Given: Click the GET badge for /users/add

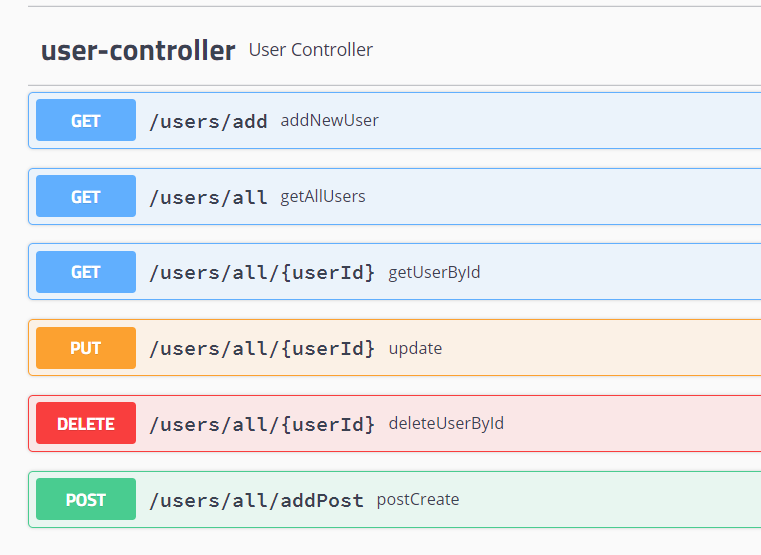Looking at the screenshot, I should [86, 121].
